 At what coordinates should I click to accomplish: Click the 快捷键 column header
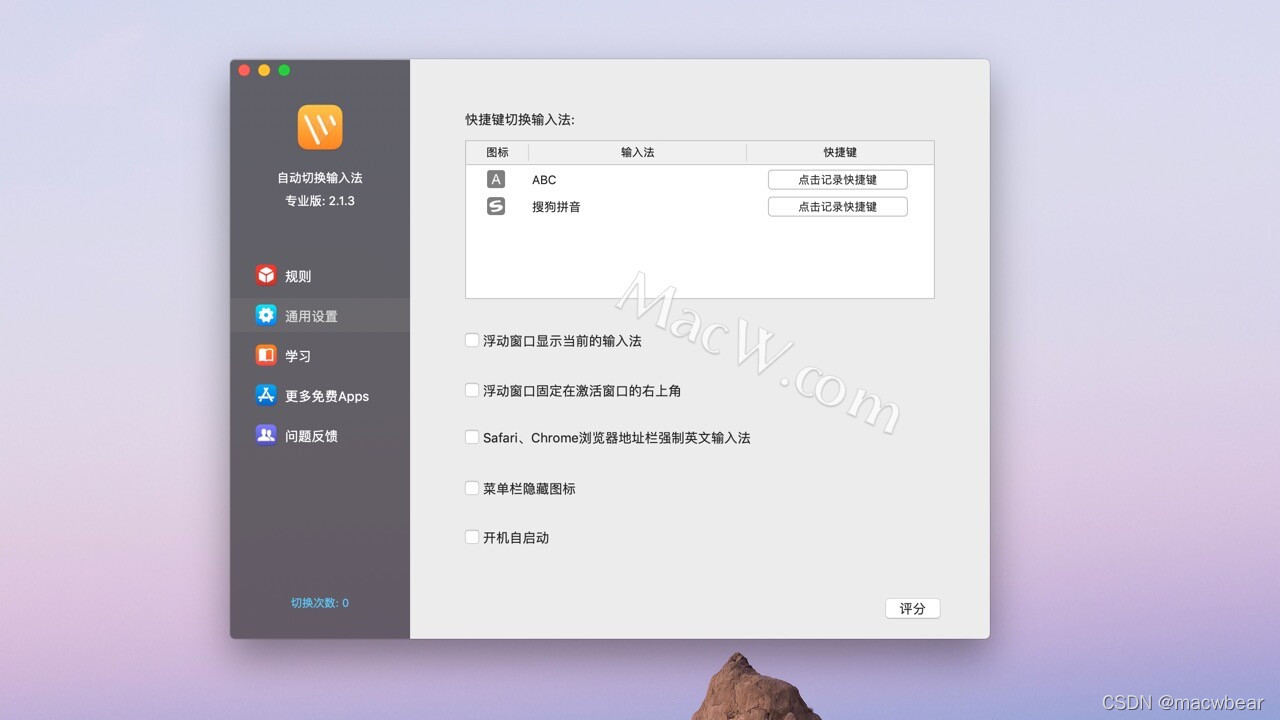point(839,152)
